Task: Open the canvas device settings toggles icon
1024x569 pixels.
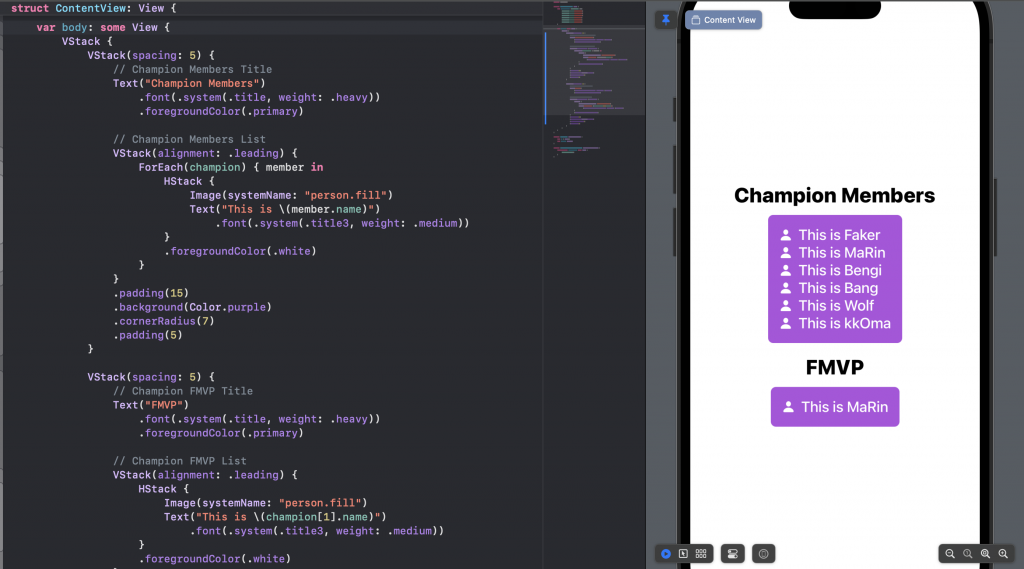Action: (x=733, y=554)
